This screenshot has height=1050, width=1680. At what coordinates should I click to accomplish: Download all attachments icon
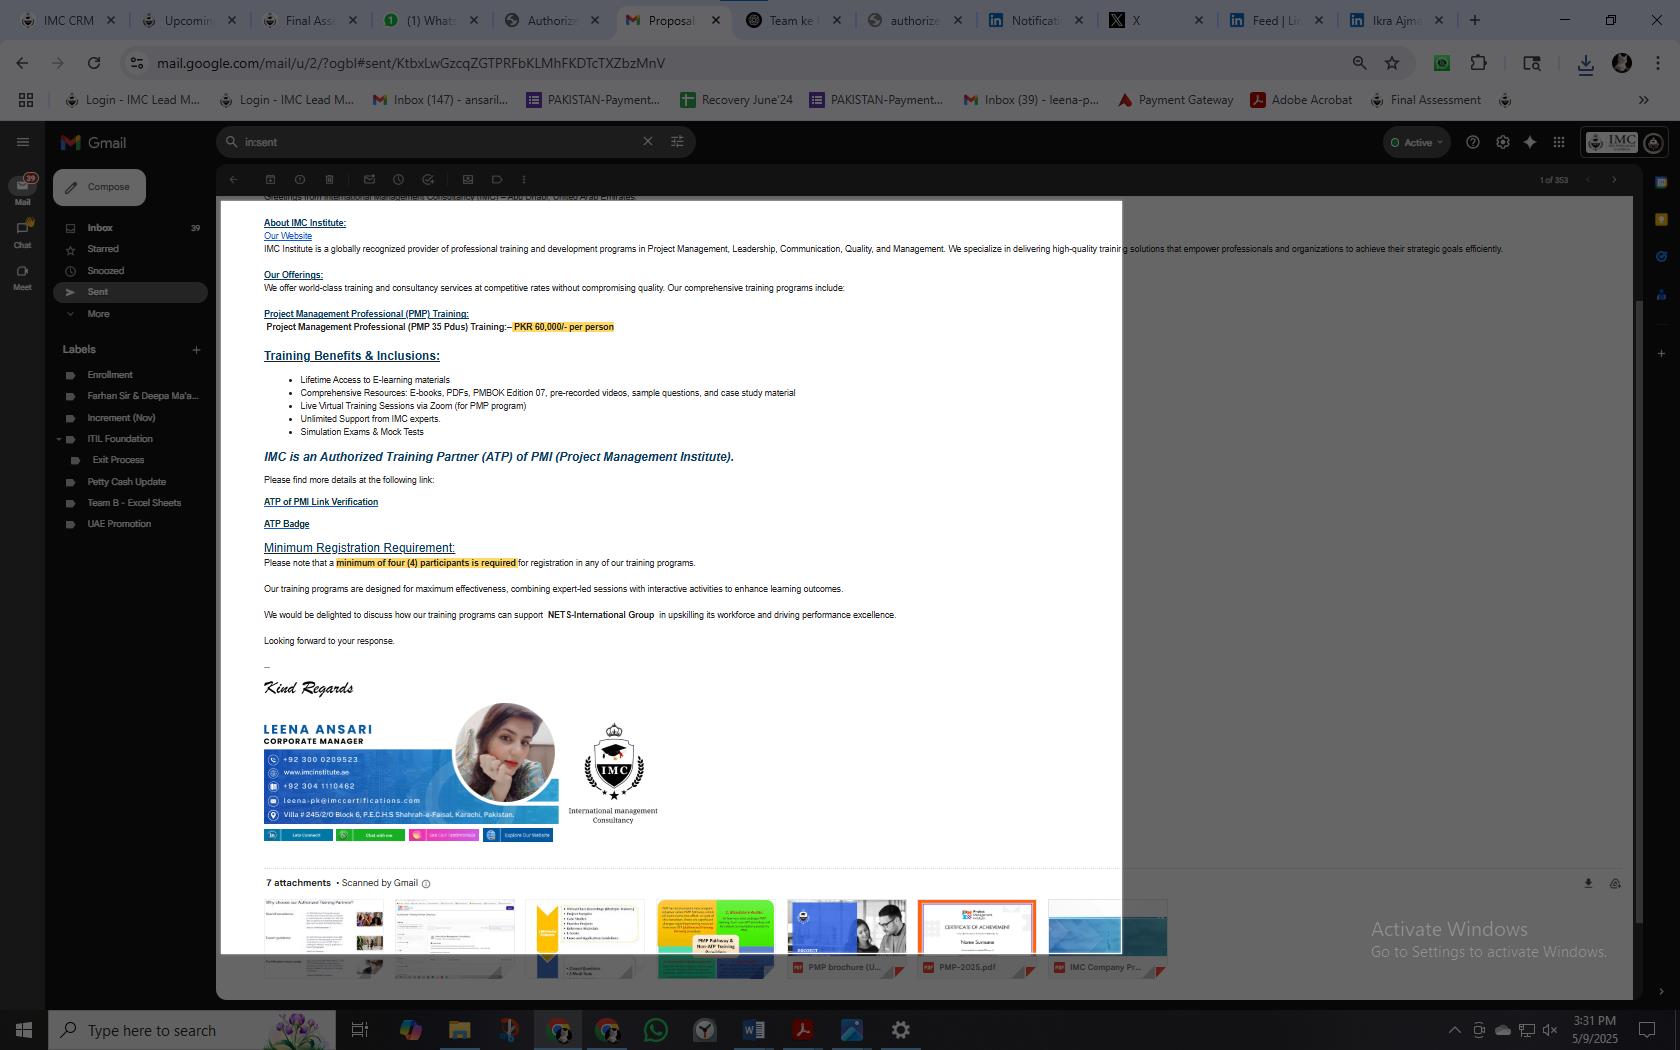1588,883
